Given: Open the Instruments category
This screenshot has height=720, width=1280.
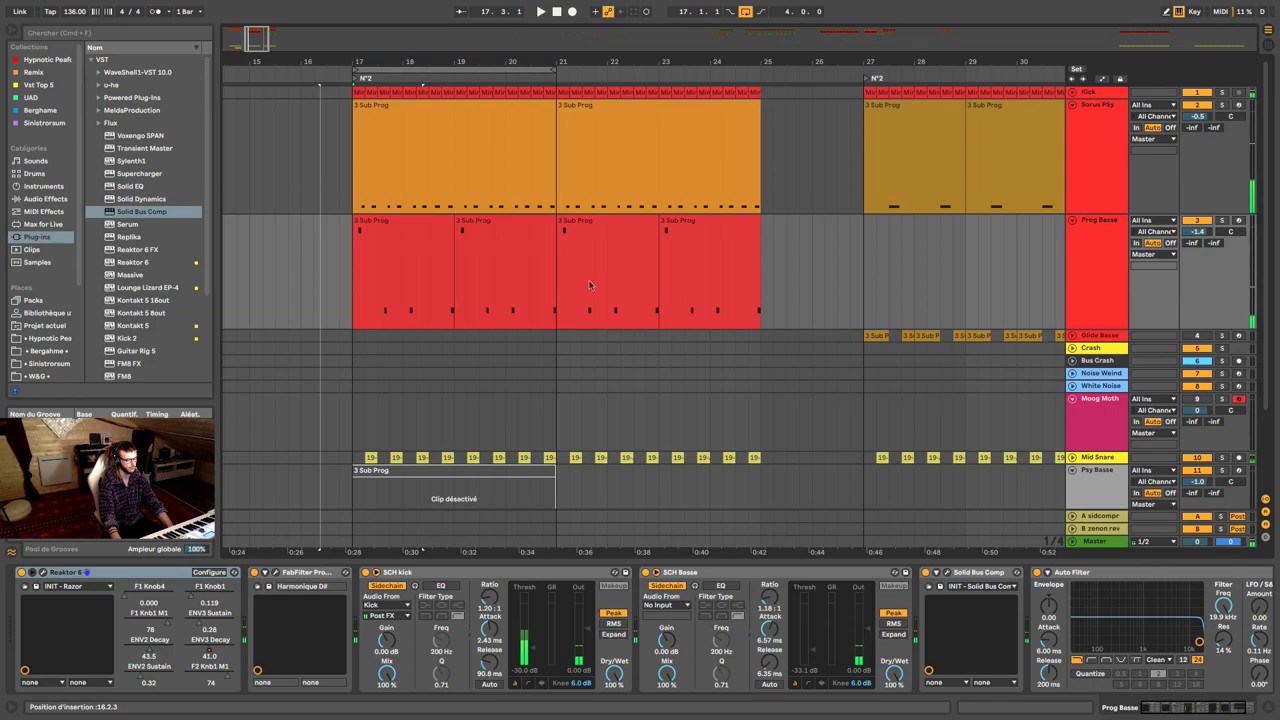Looking at the screenshot, I should tap(43, 187).
